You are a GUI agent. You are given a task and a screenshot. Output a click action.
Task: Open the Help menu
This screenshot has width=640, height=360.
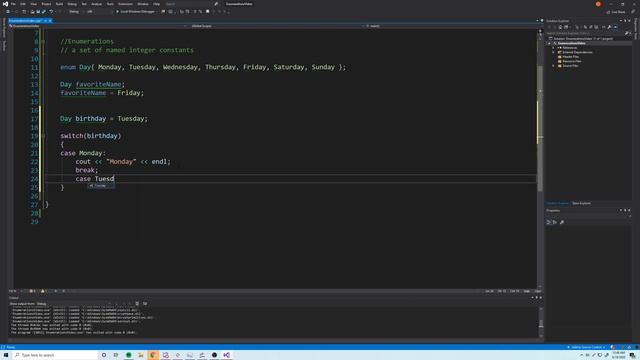156,4
